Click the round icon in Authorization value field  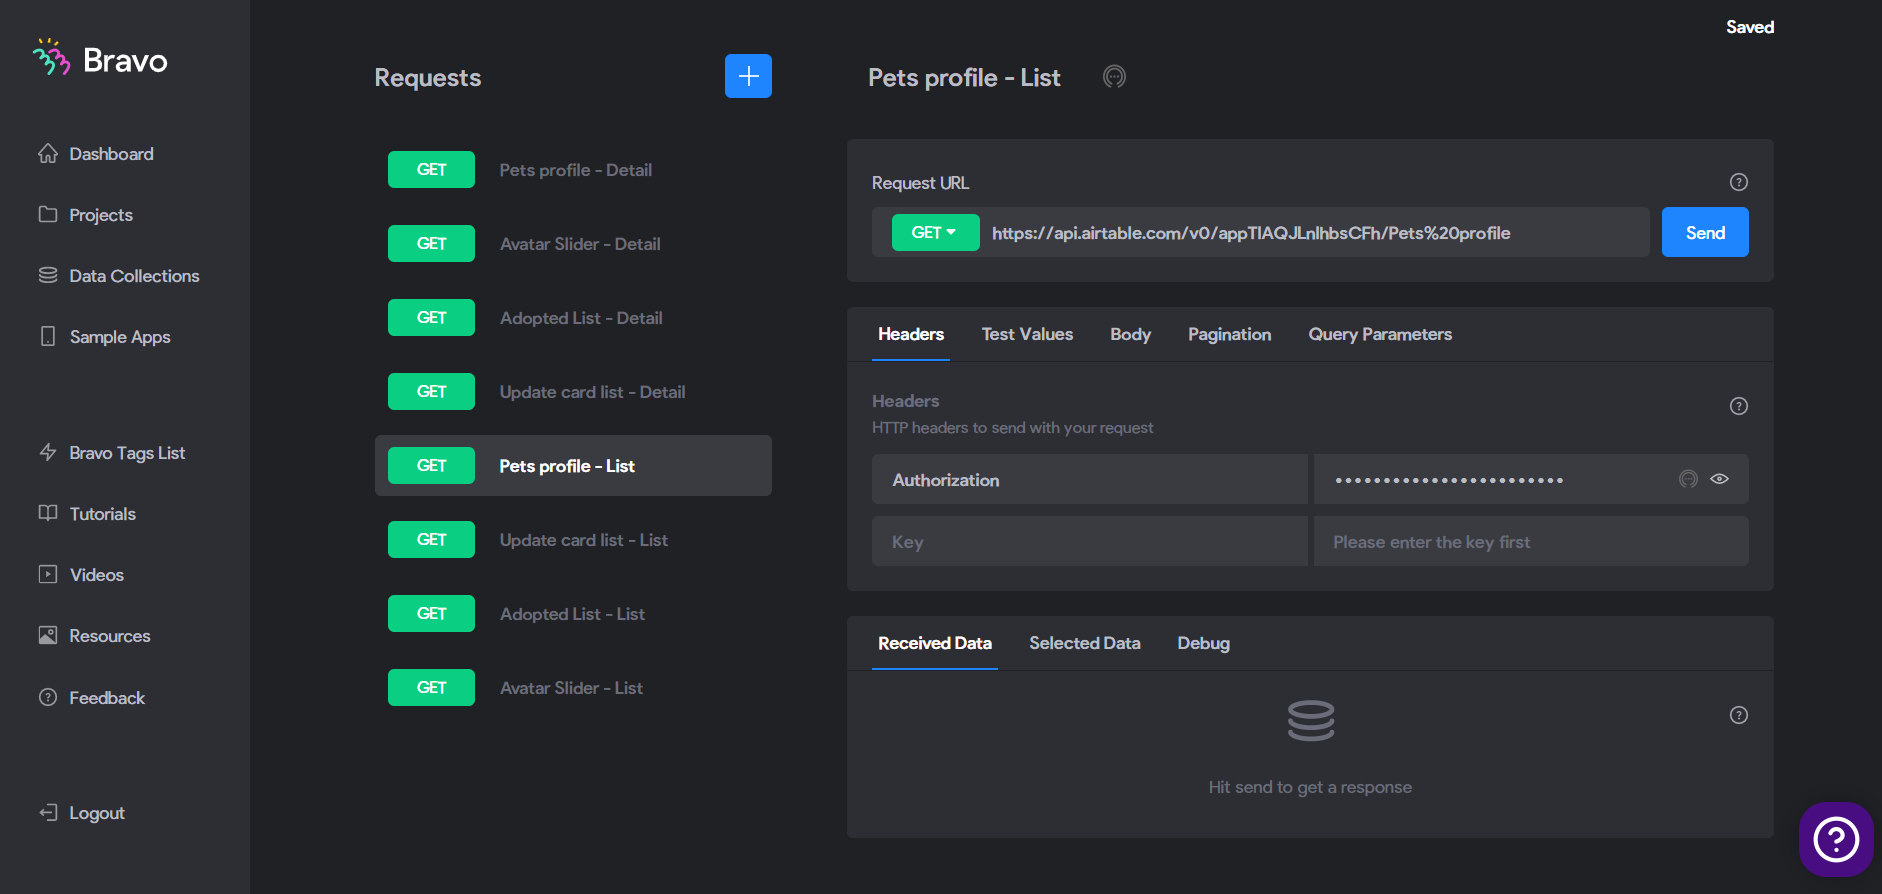[x=1688, y=479]
